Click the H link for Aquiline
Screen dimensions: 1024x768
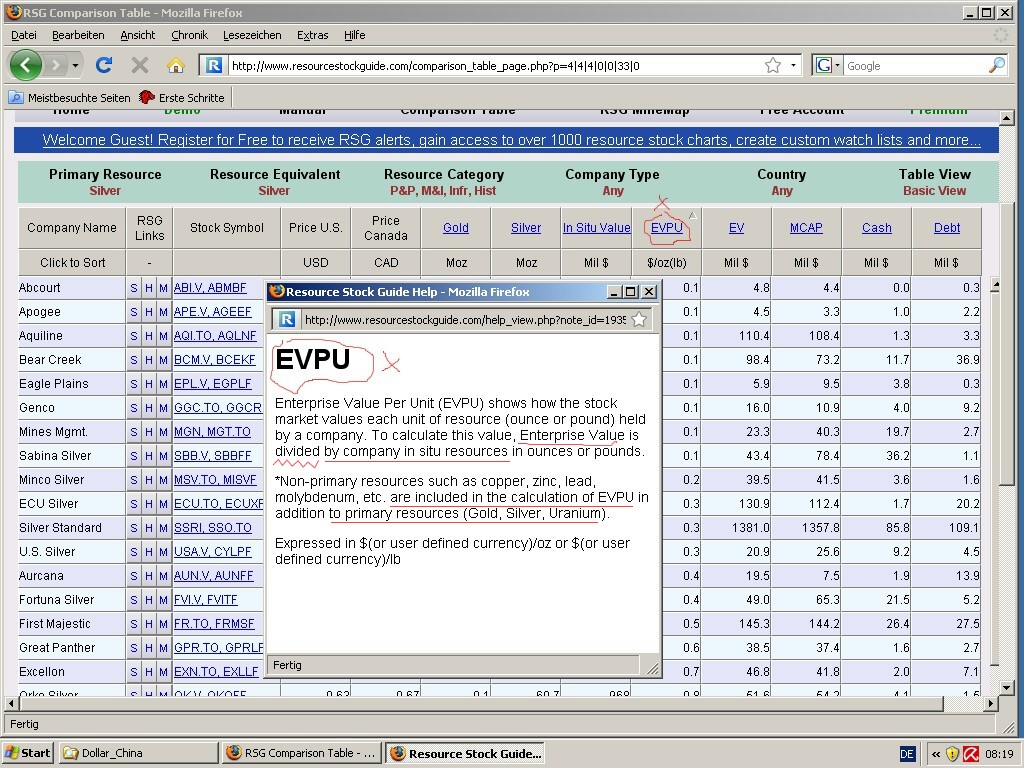click(x=149, y=336)
